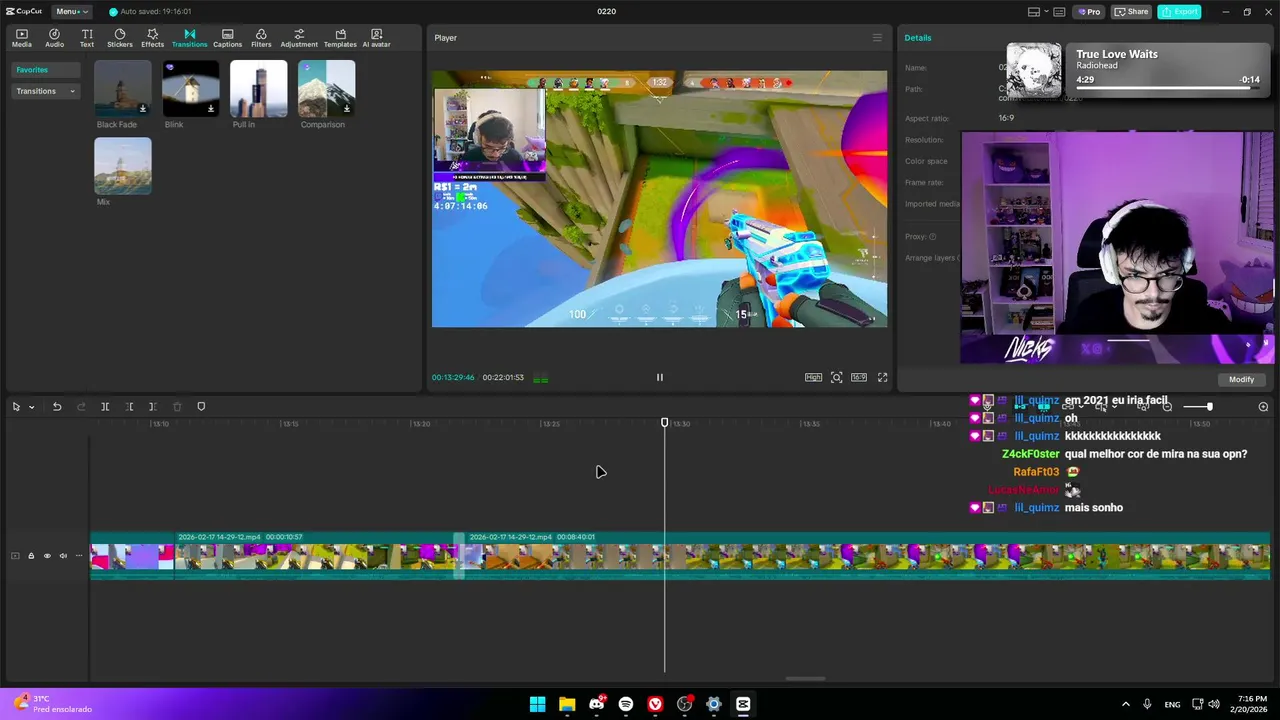Select the Favorites category

pyautogui.click(x=45, y=70)
